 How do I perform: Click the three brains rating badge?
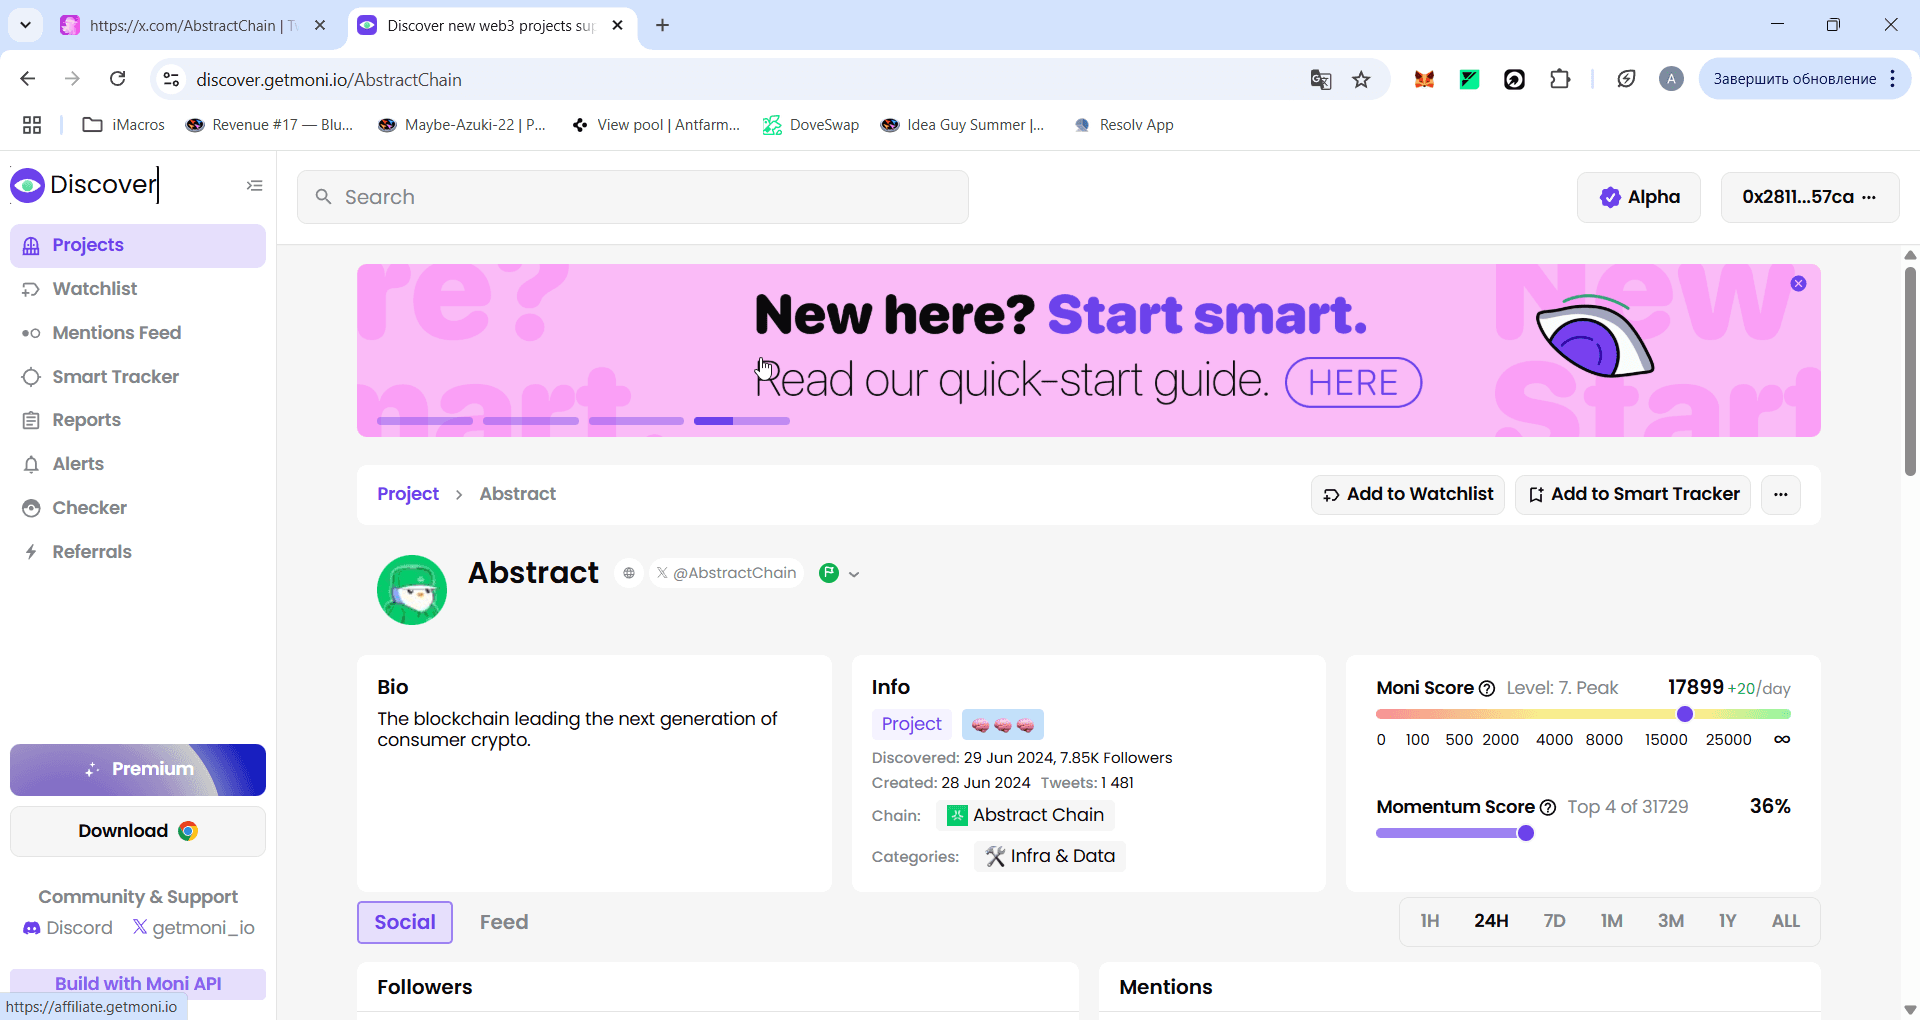point(1003,724)
